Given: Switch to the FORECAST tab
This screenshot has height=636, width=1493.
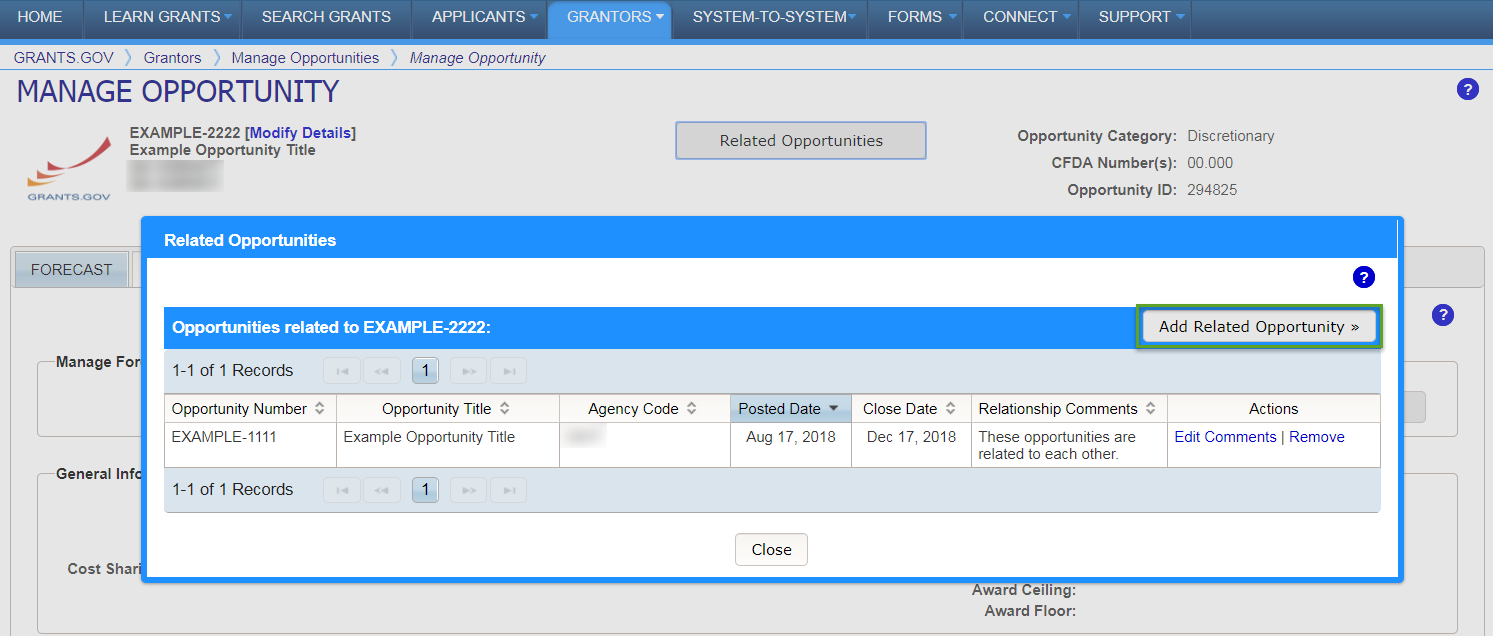Looking at the screenshot, I should pos(71,269).
